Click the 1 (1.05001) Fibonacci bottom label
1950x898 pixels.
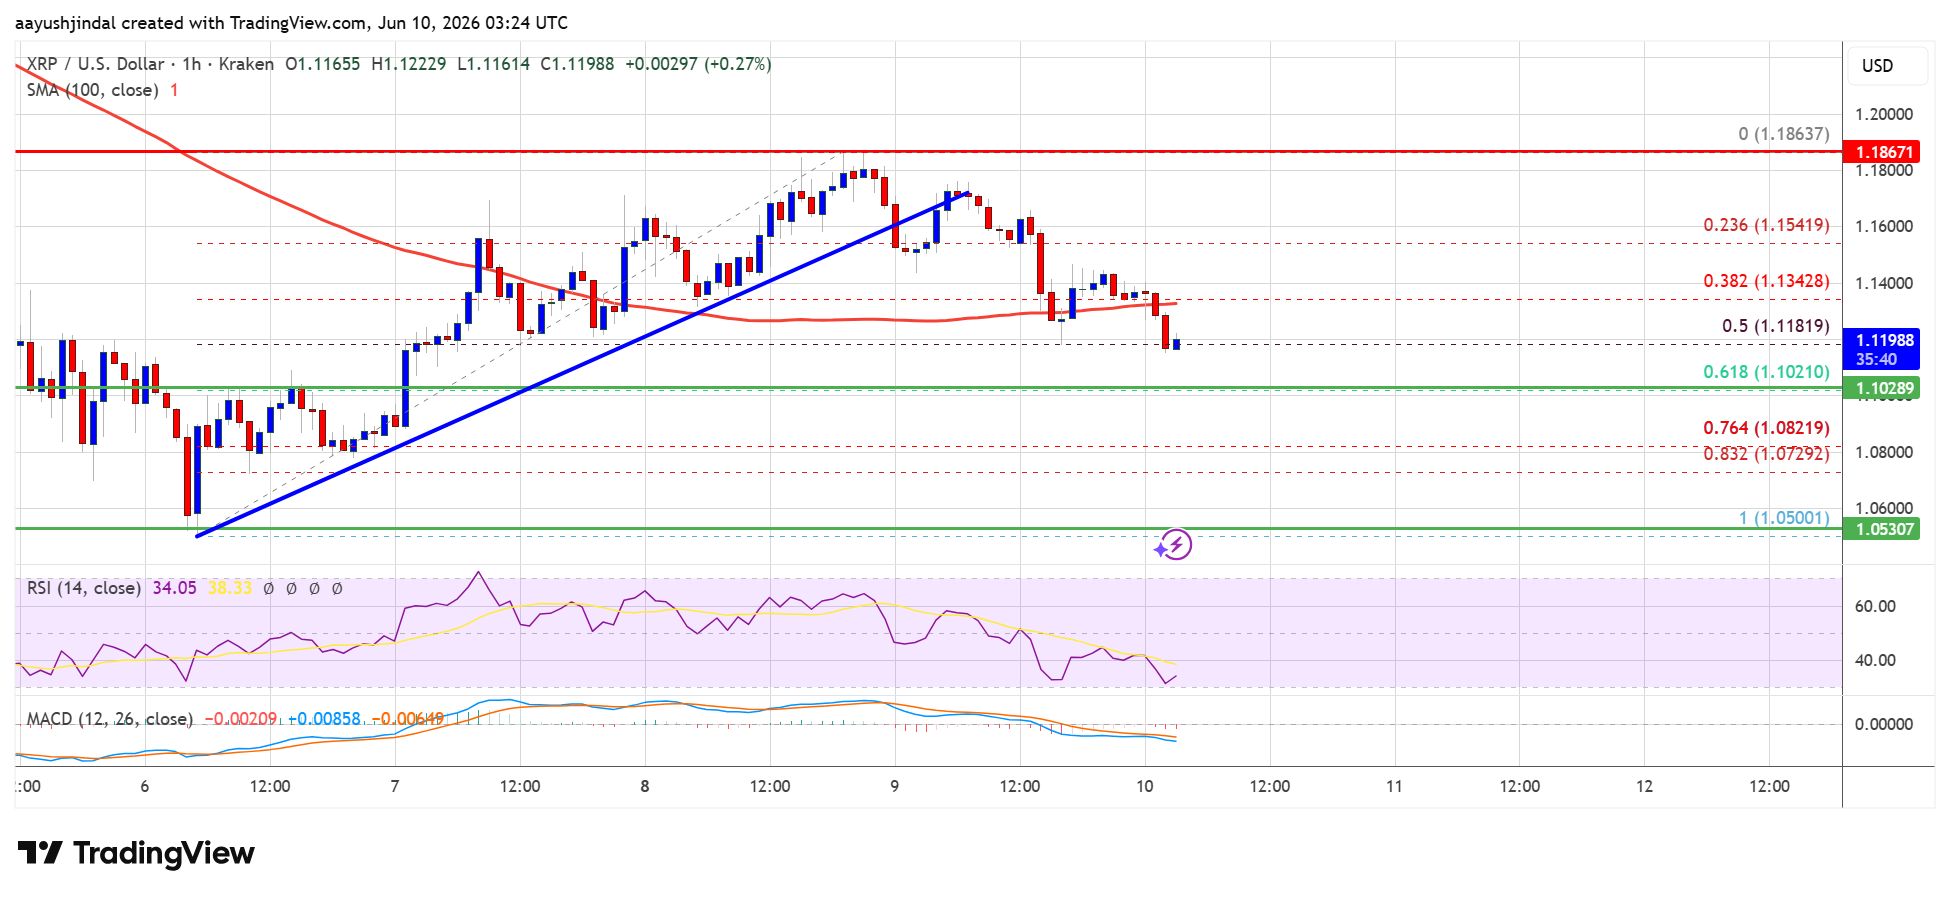click(1784, 518)
